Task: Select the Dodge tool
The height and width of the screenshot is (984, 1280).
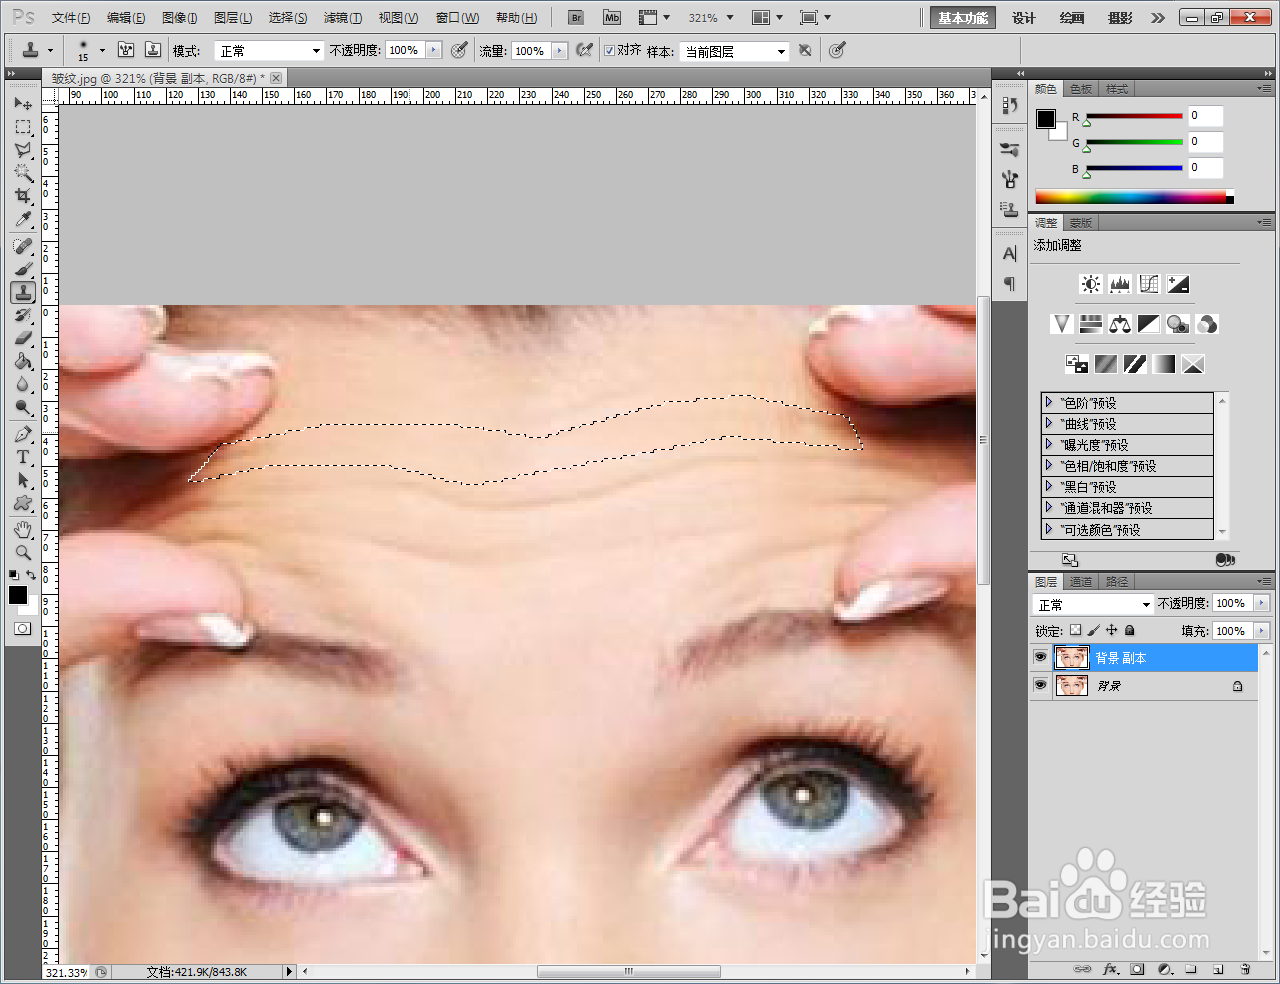Action: point(23,407)
